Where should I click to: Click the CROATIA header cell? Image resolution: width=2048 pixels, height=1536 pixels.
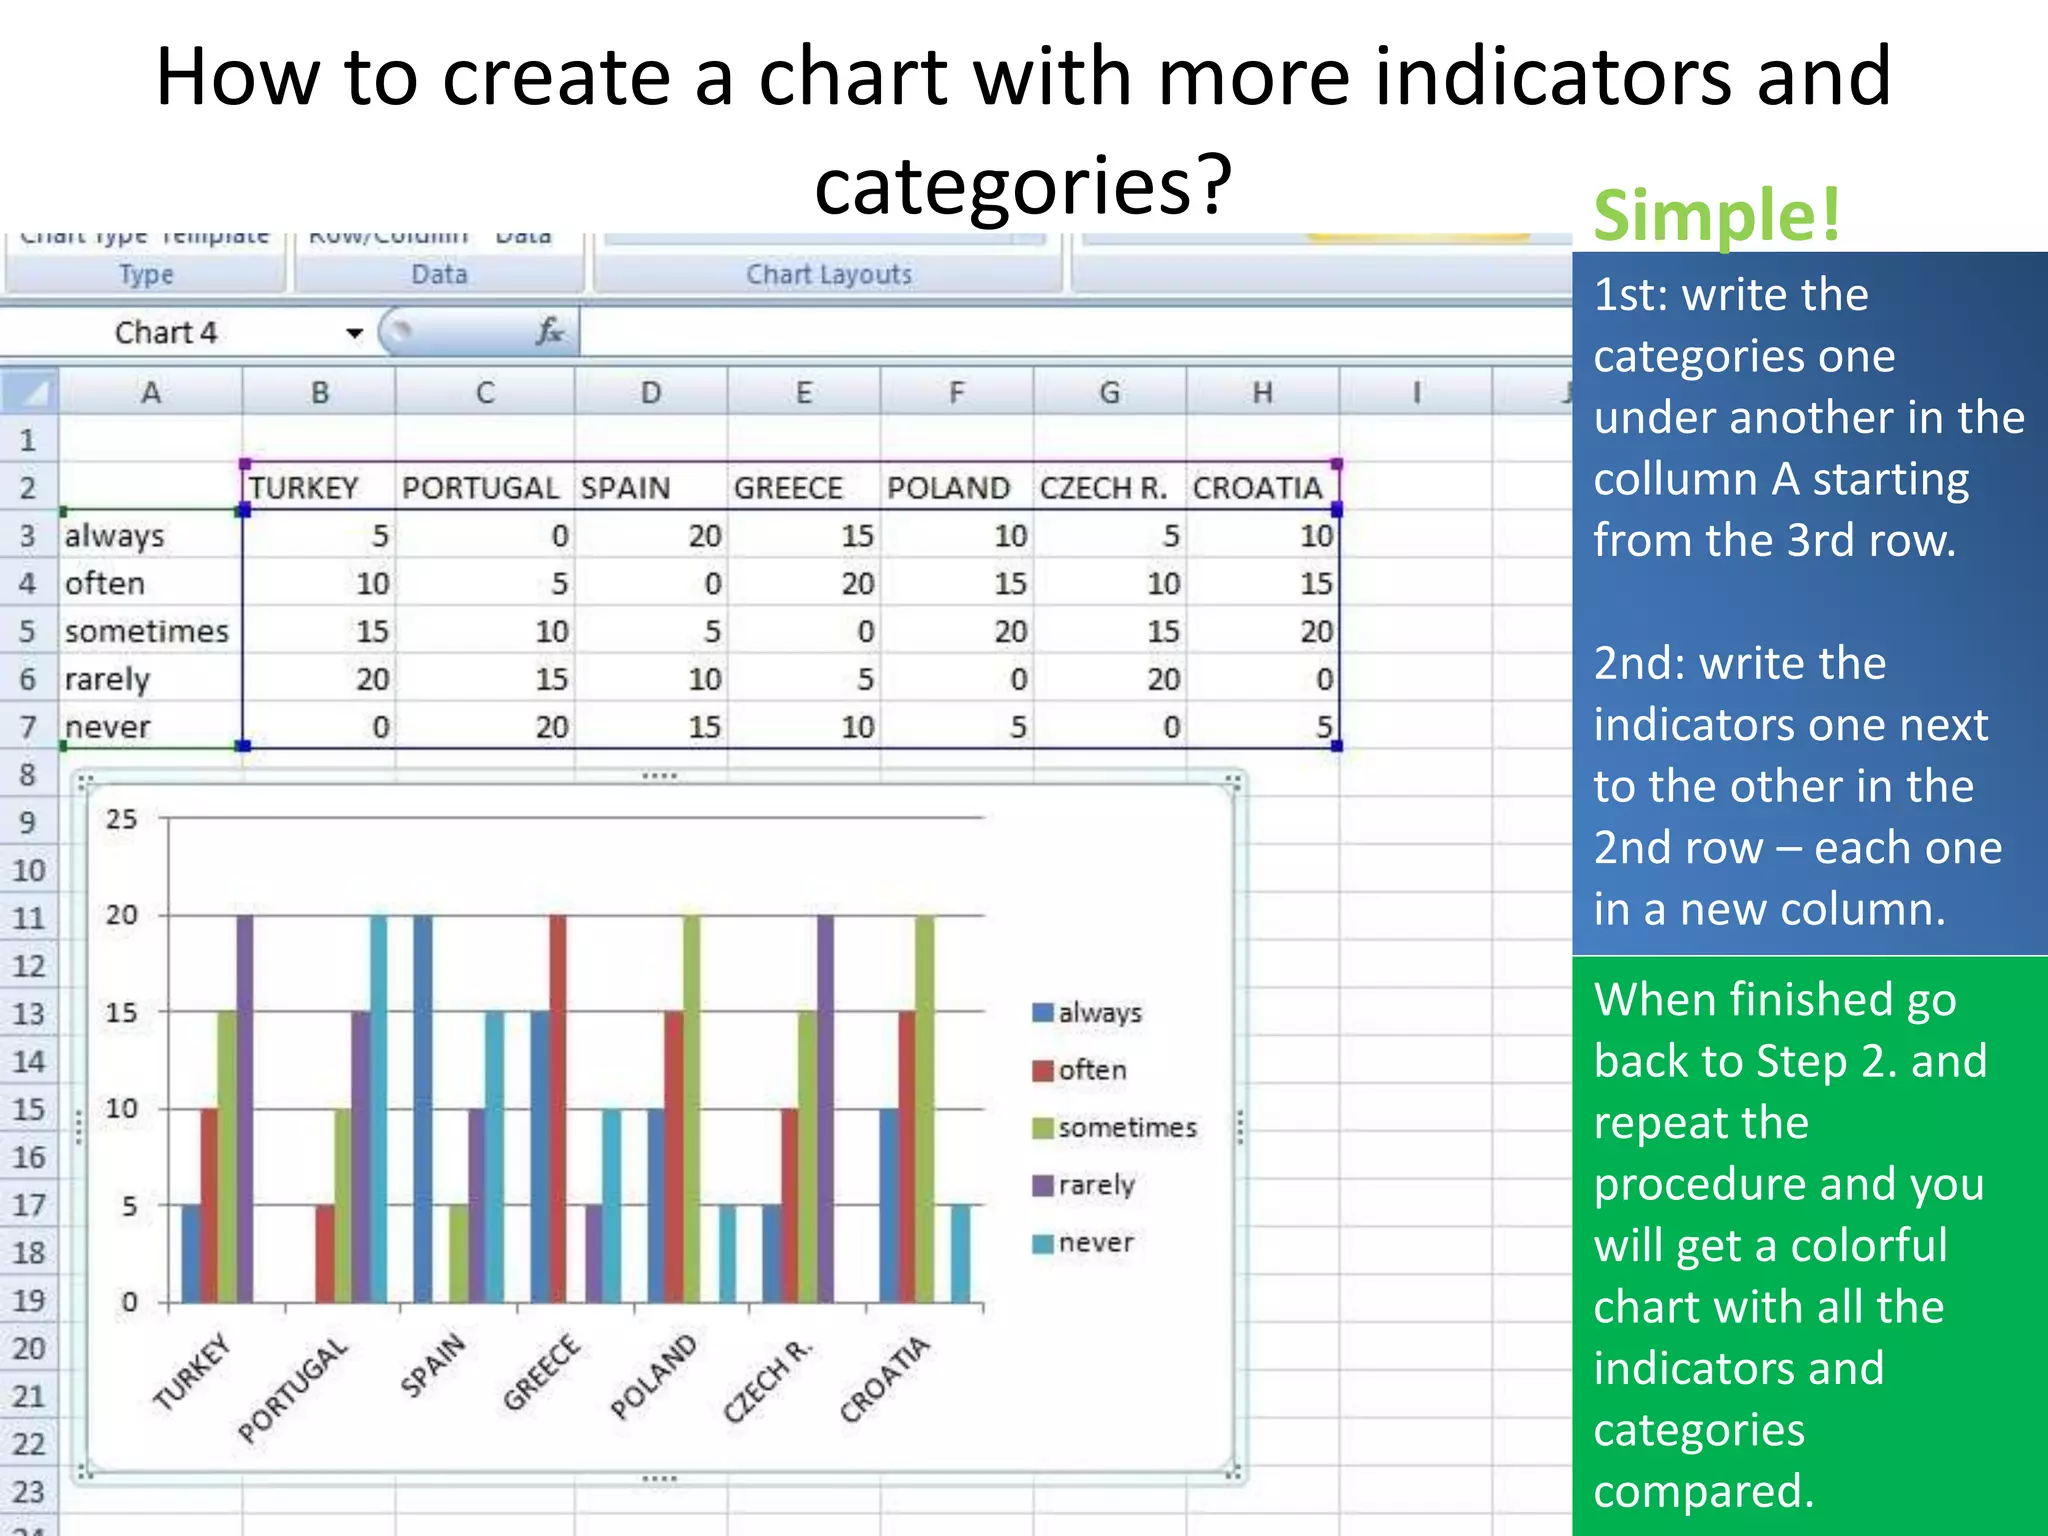[1263, 488]
